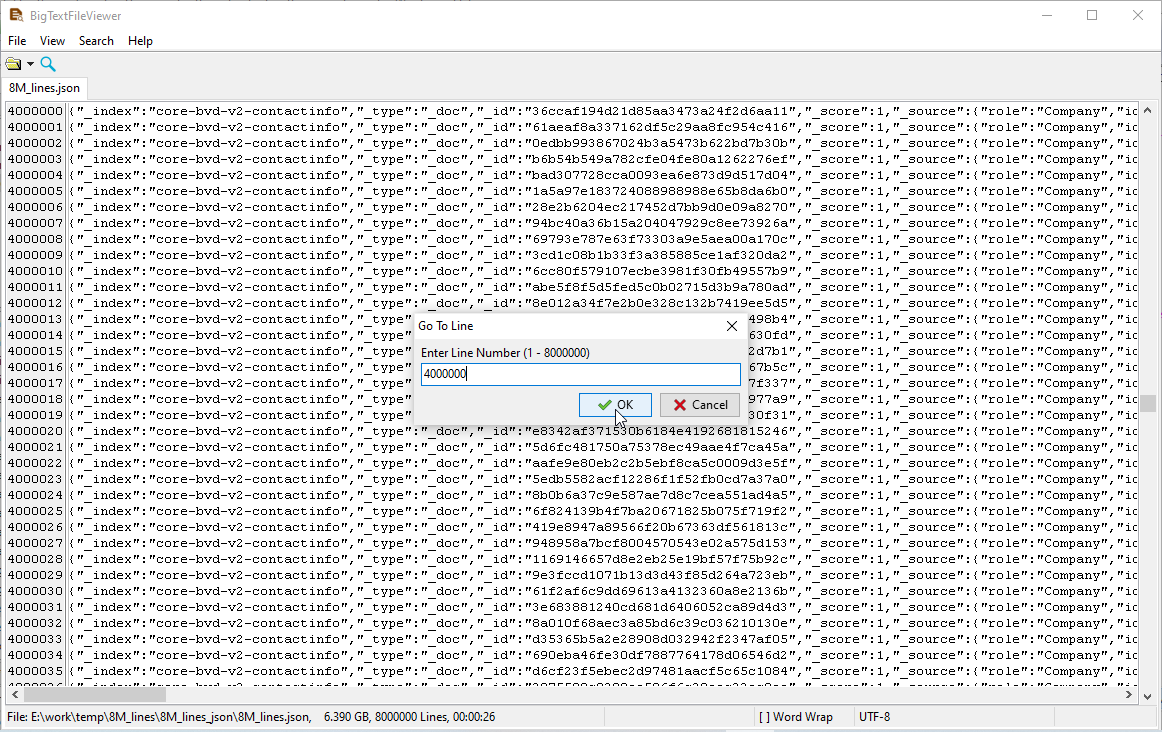Click the id "abe5f8f5d5fed5c0b02715d3b9a780ad" text

tap(660, 287)
